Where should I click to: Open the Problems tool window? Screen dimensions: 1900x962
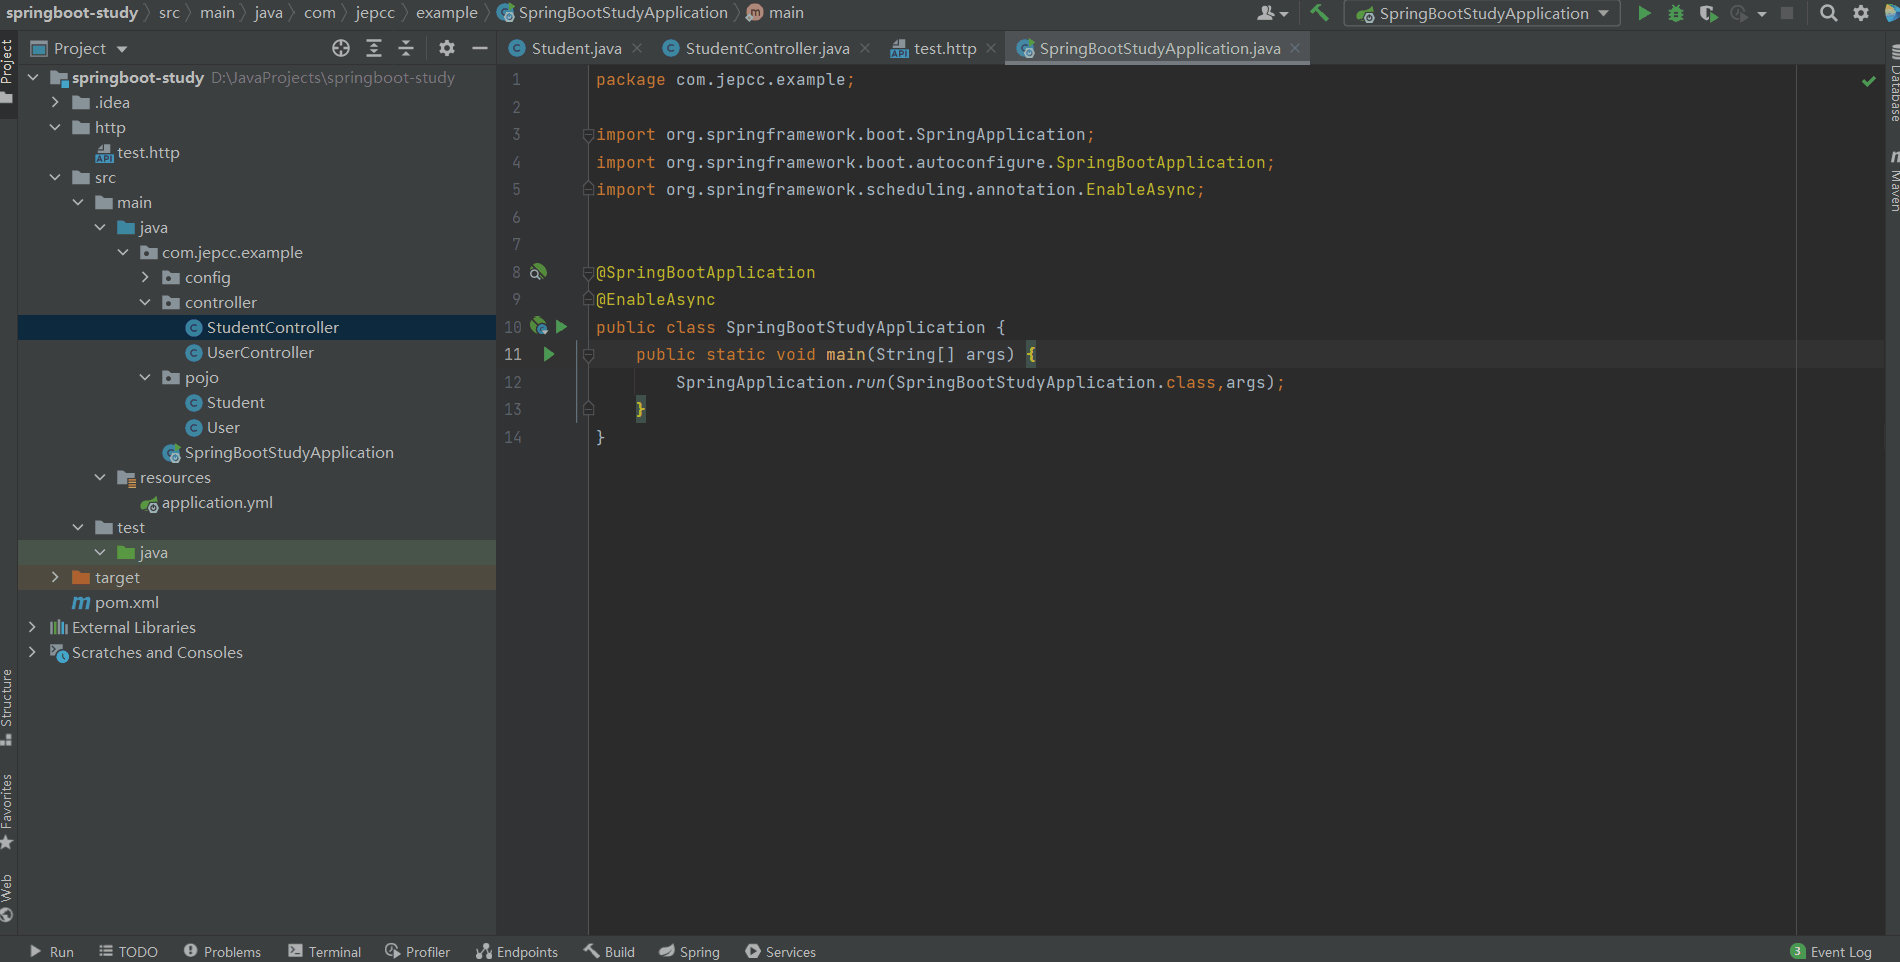pyautogui.click(x=222, y=952)
